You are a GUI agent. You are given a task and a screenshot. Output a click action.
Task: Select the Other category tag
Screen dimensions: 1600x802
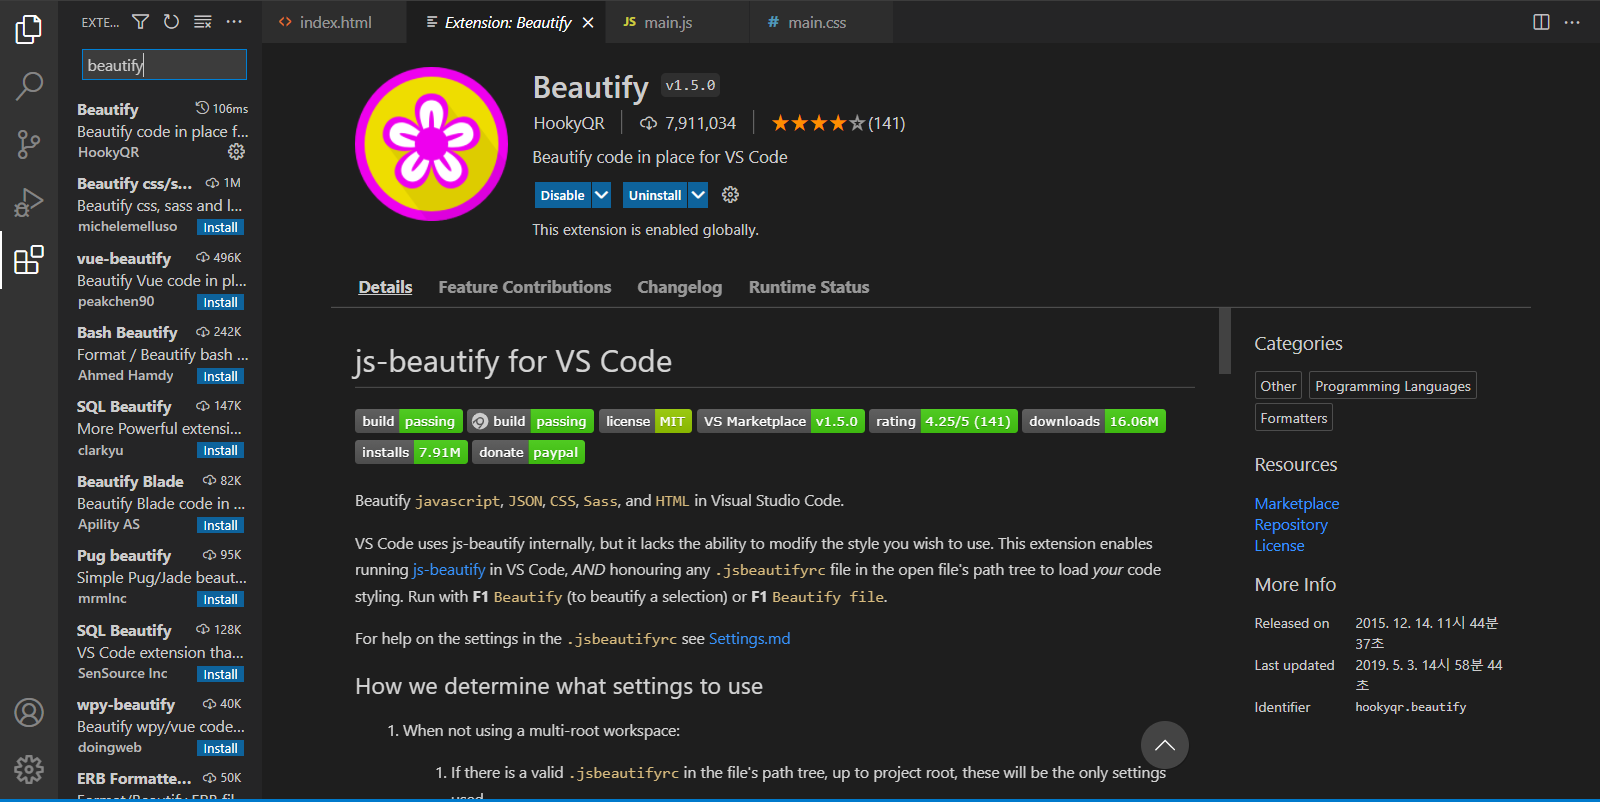pyautogui.click(x=1278, y=386)
